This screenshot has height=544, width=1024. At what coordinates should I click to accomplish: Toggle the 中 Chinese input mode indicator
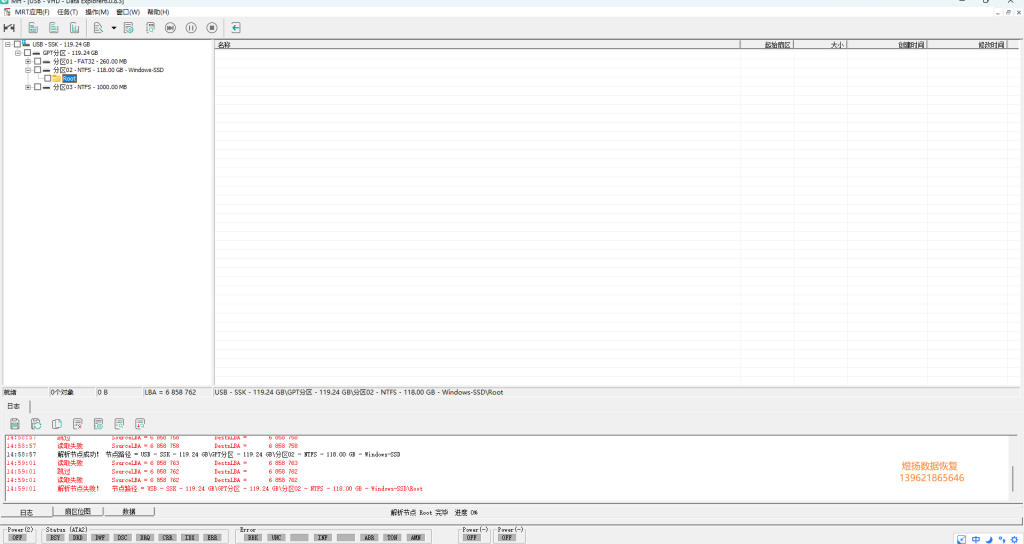point(976,539)
